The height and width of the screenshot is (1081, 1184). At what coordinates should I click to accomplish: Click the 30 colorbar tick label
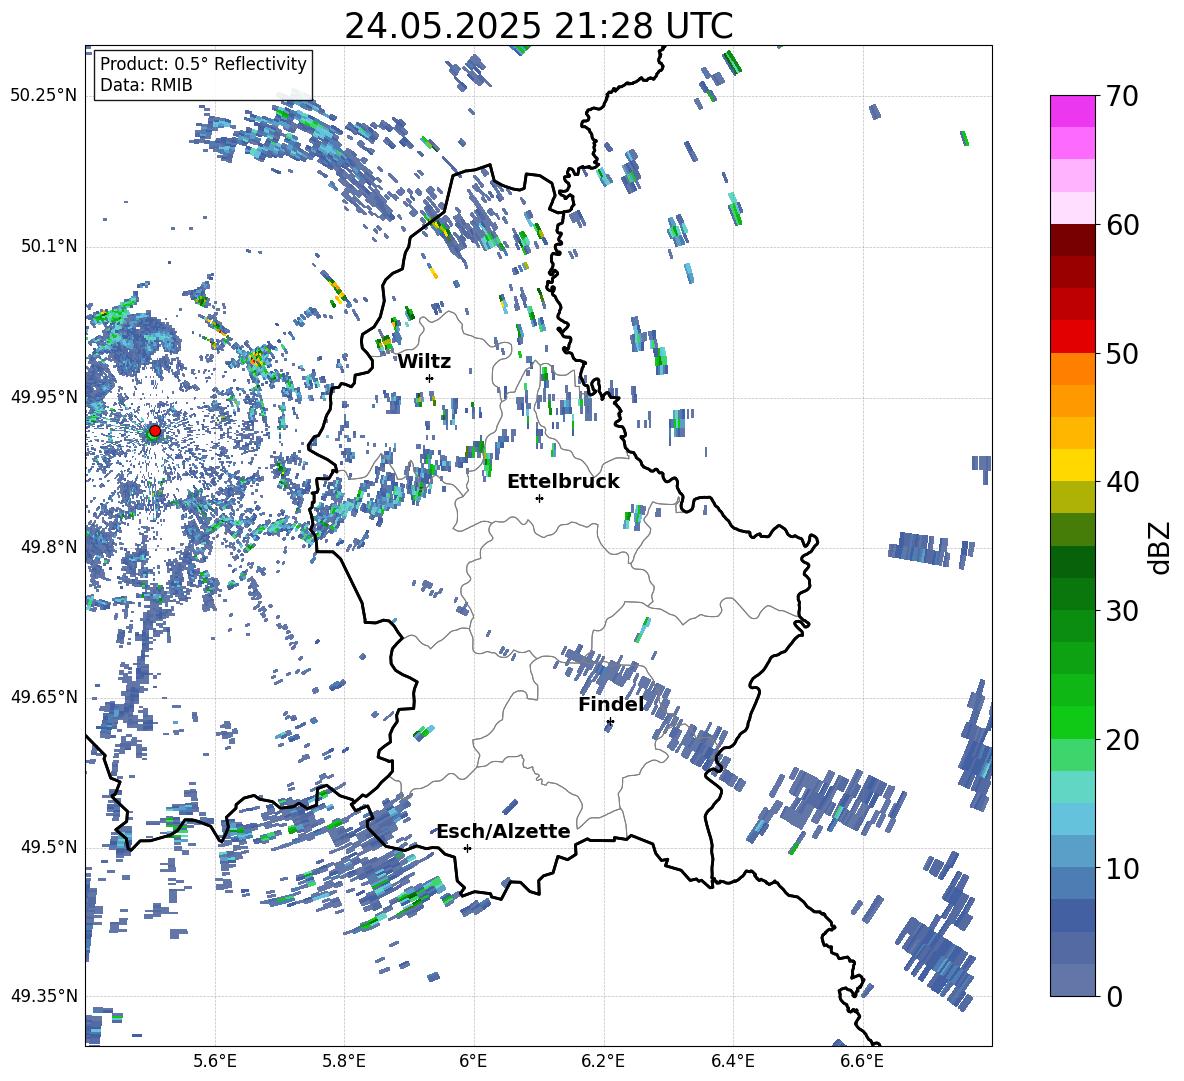coord(1122,611)
